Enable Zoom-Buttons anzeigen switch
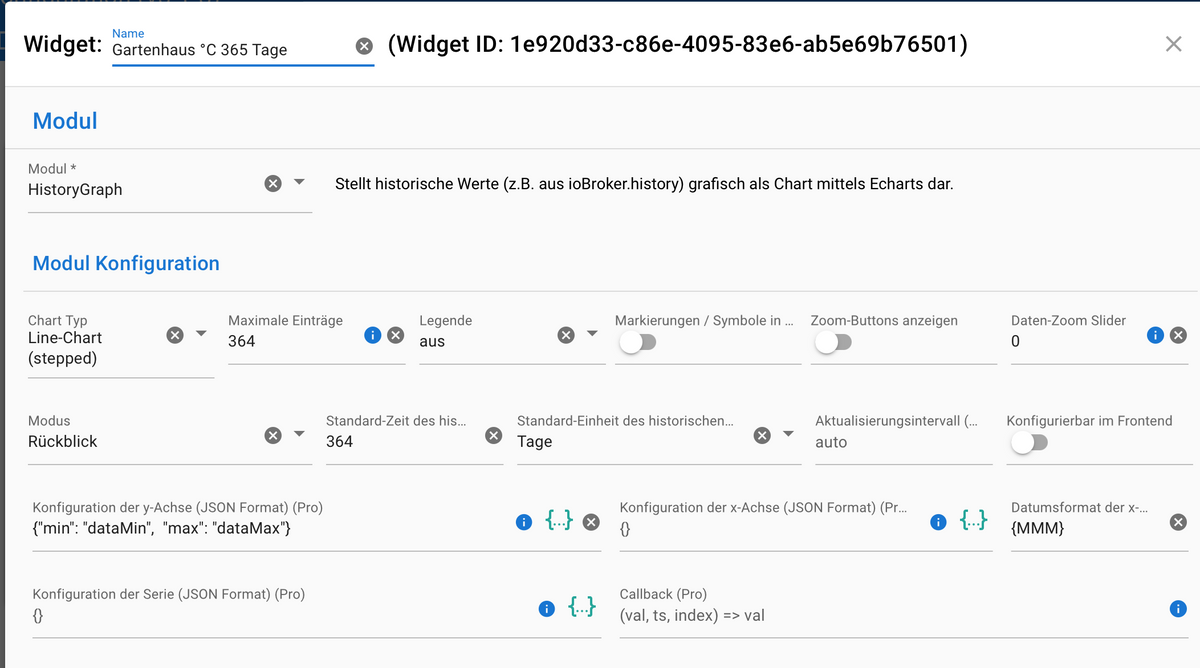The width and height of the screenshot is (1200, 668). click(x=831, y=343)
